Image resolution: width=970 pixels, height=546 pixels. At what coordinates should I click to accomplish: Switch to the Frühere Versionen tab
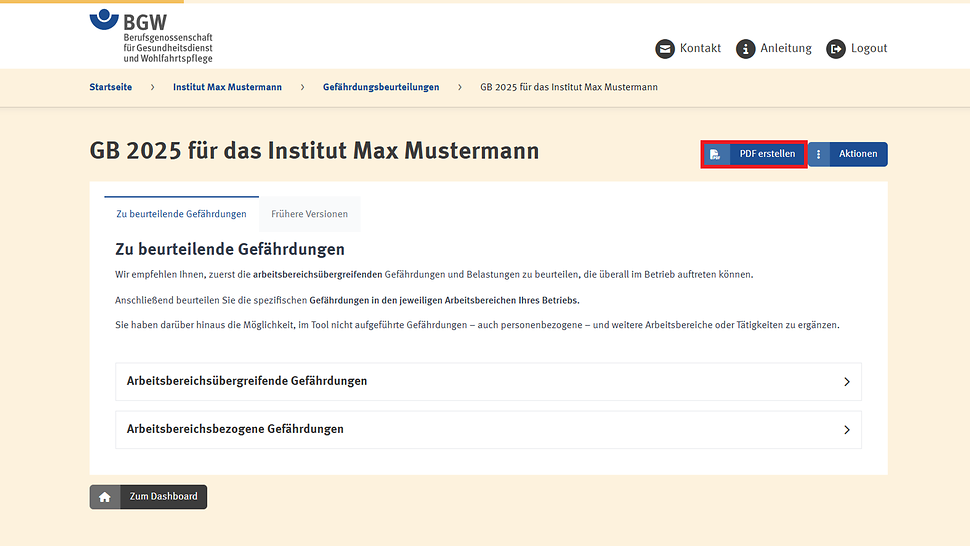tap(309, 214)
